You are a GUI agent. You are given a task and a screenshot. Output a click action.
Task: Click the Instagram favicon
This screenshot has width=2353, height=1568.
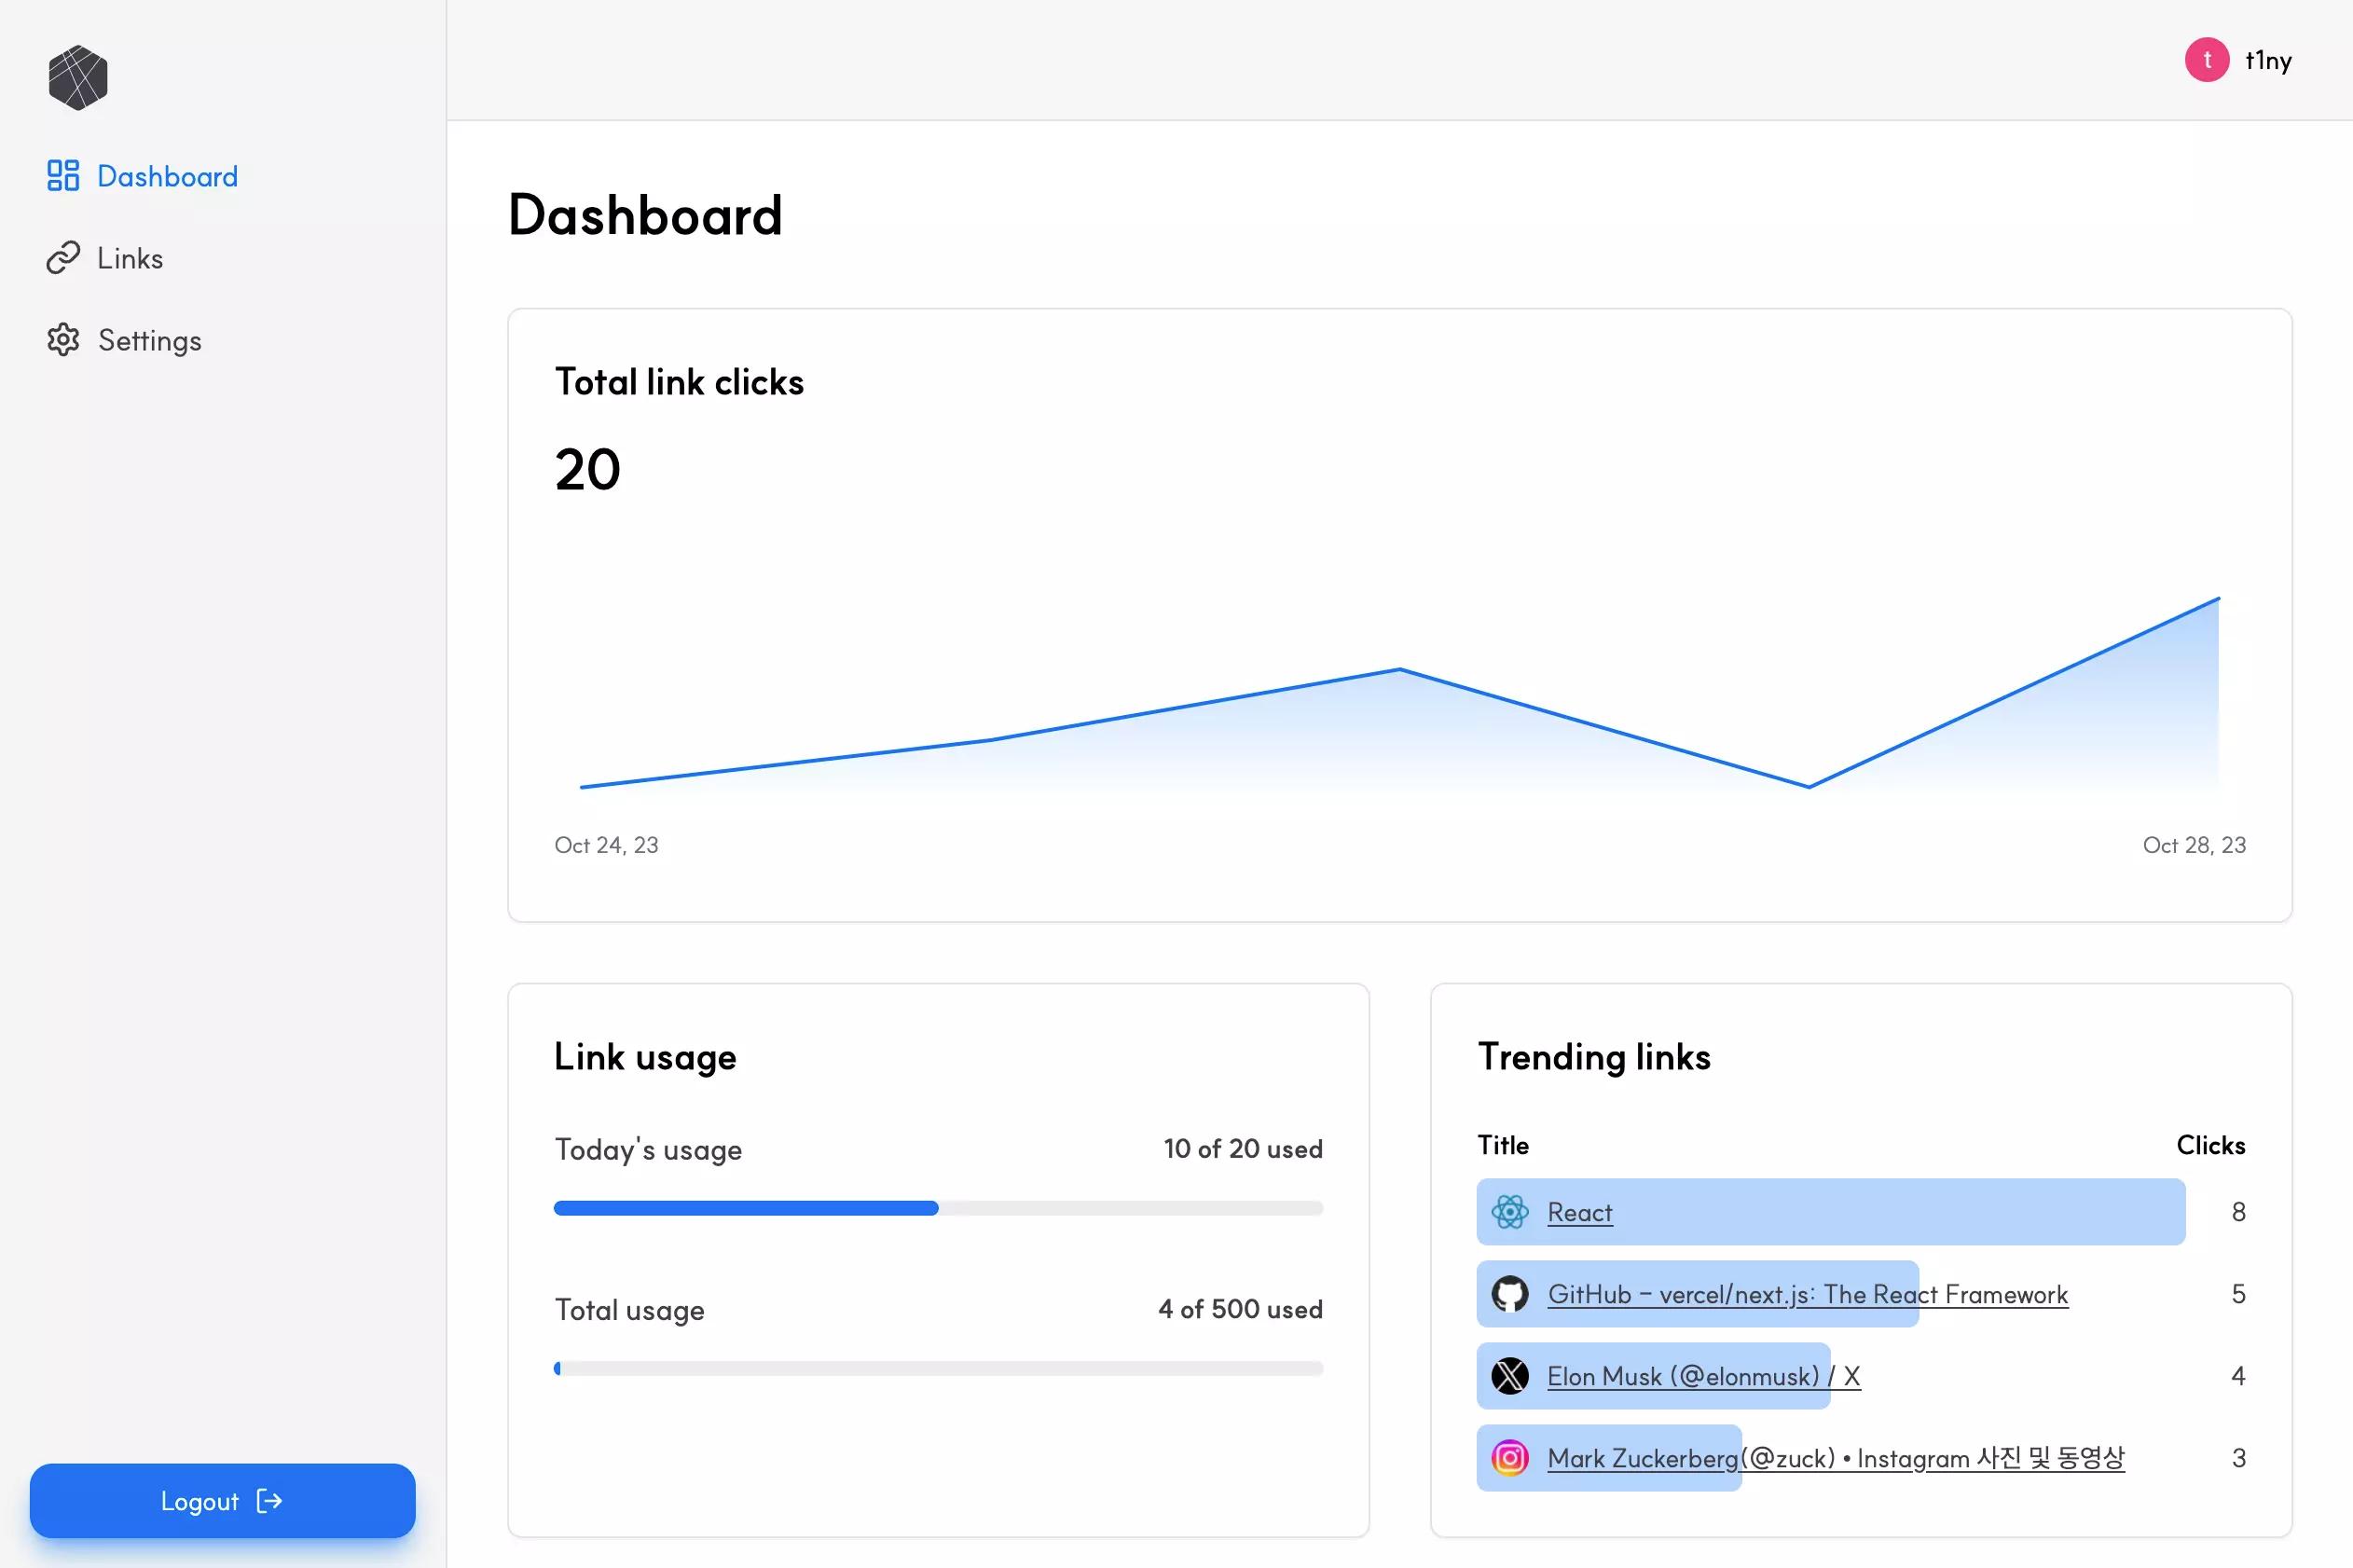pyautogui.click(x=1510, y=1458)
